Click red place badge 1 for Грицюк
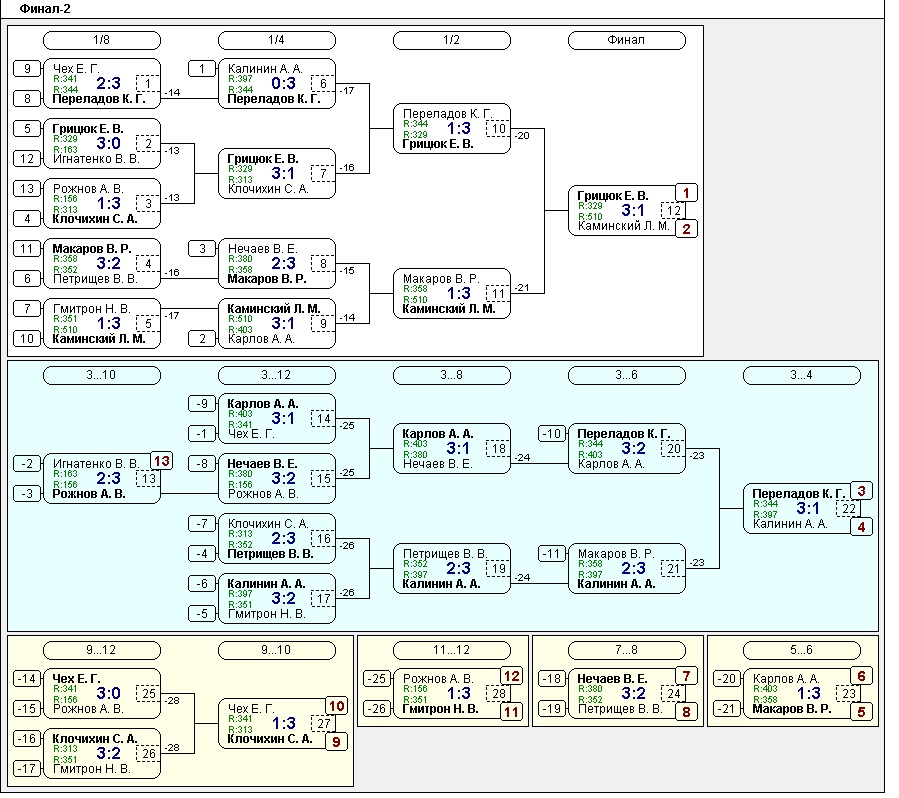Viewport: 899px width, 798px height. pos(686,193)
